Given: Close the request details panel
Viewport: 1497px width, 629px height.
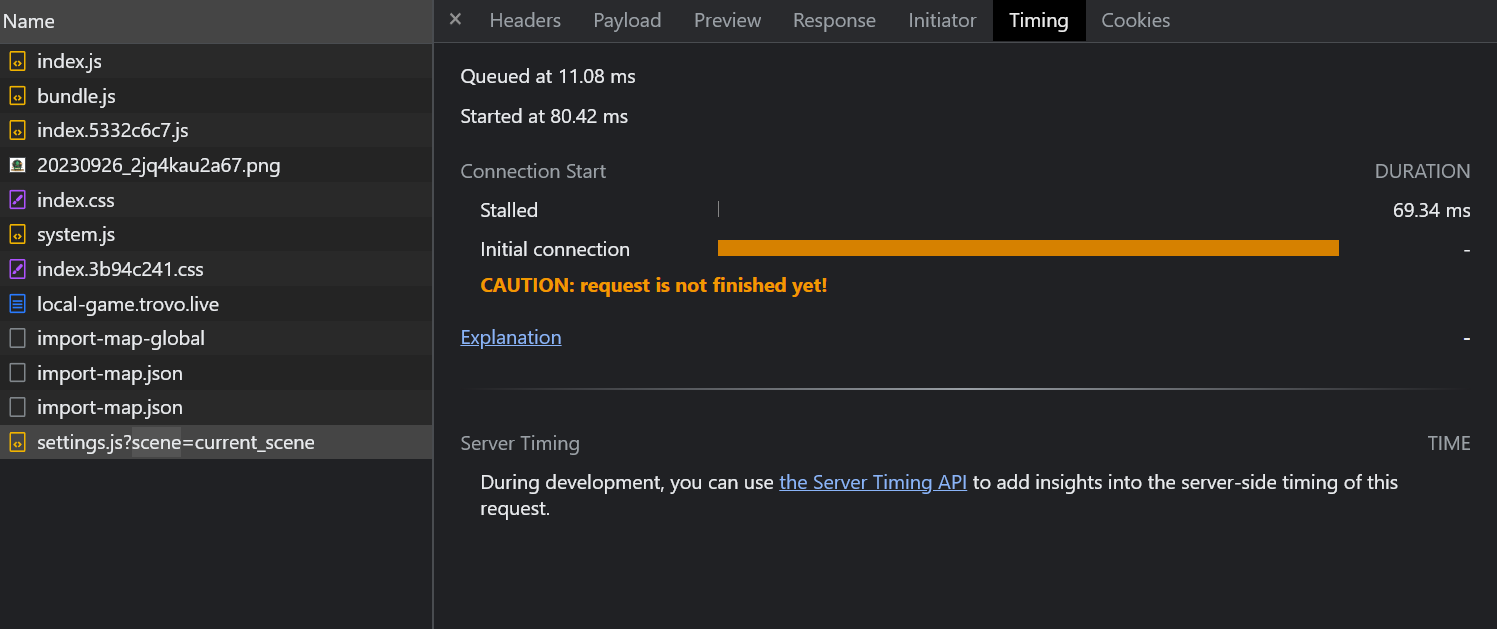Looking at the screenshot, I should 456,20.
